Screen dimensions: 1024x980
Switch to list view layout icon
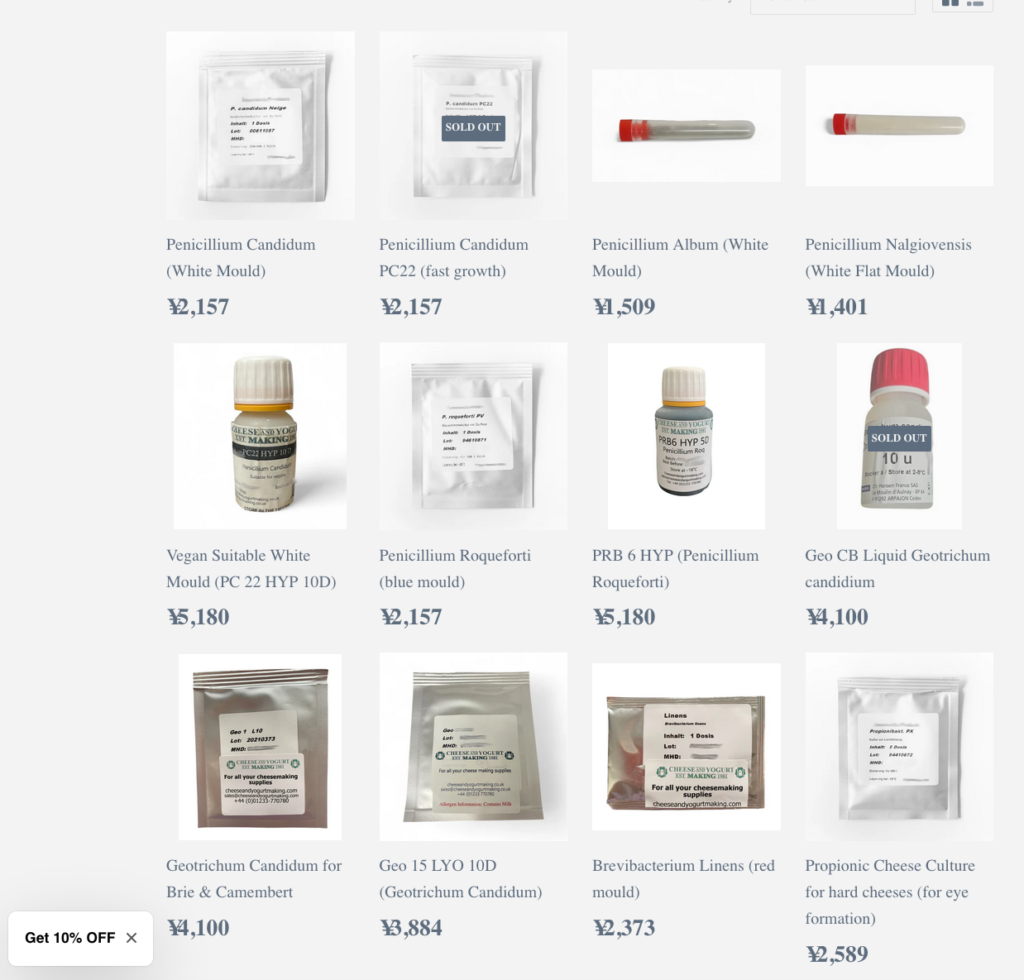[x=975, y=3]
